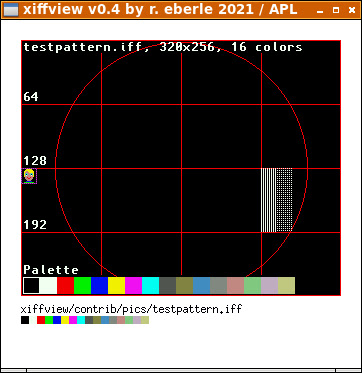The image size is (362, 373).
Task: Select the pastel green swatch in the large Palette bar
Action: (x=252, y=286)
